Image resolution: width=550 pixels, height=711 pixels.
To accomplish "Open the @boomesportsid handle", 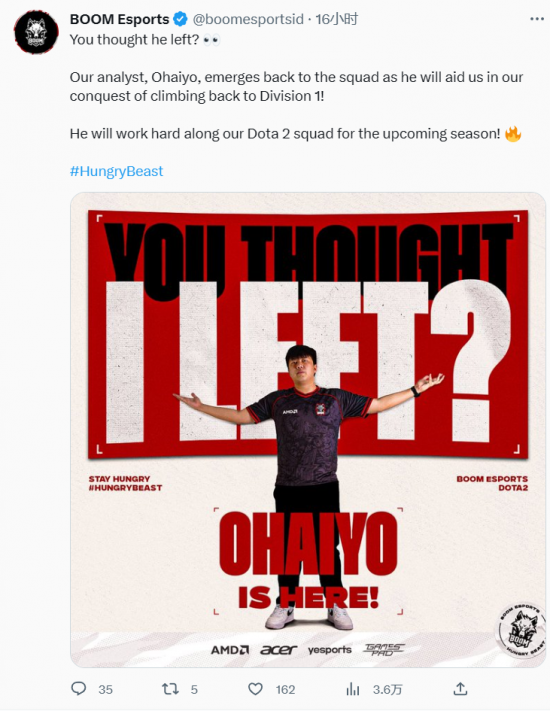I will point(248,19).
